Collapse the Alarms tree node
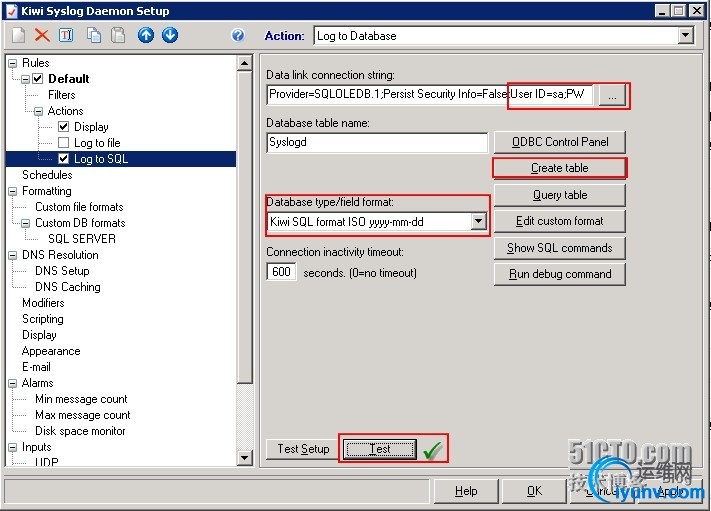The width and height of the screenshot is (711, 511). (13, 383)
